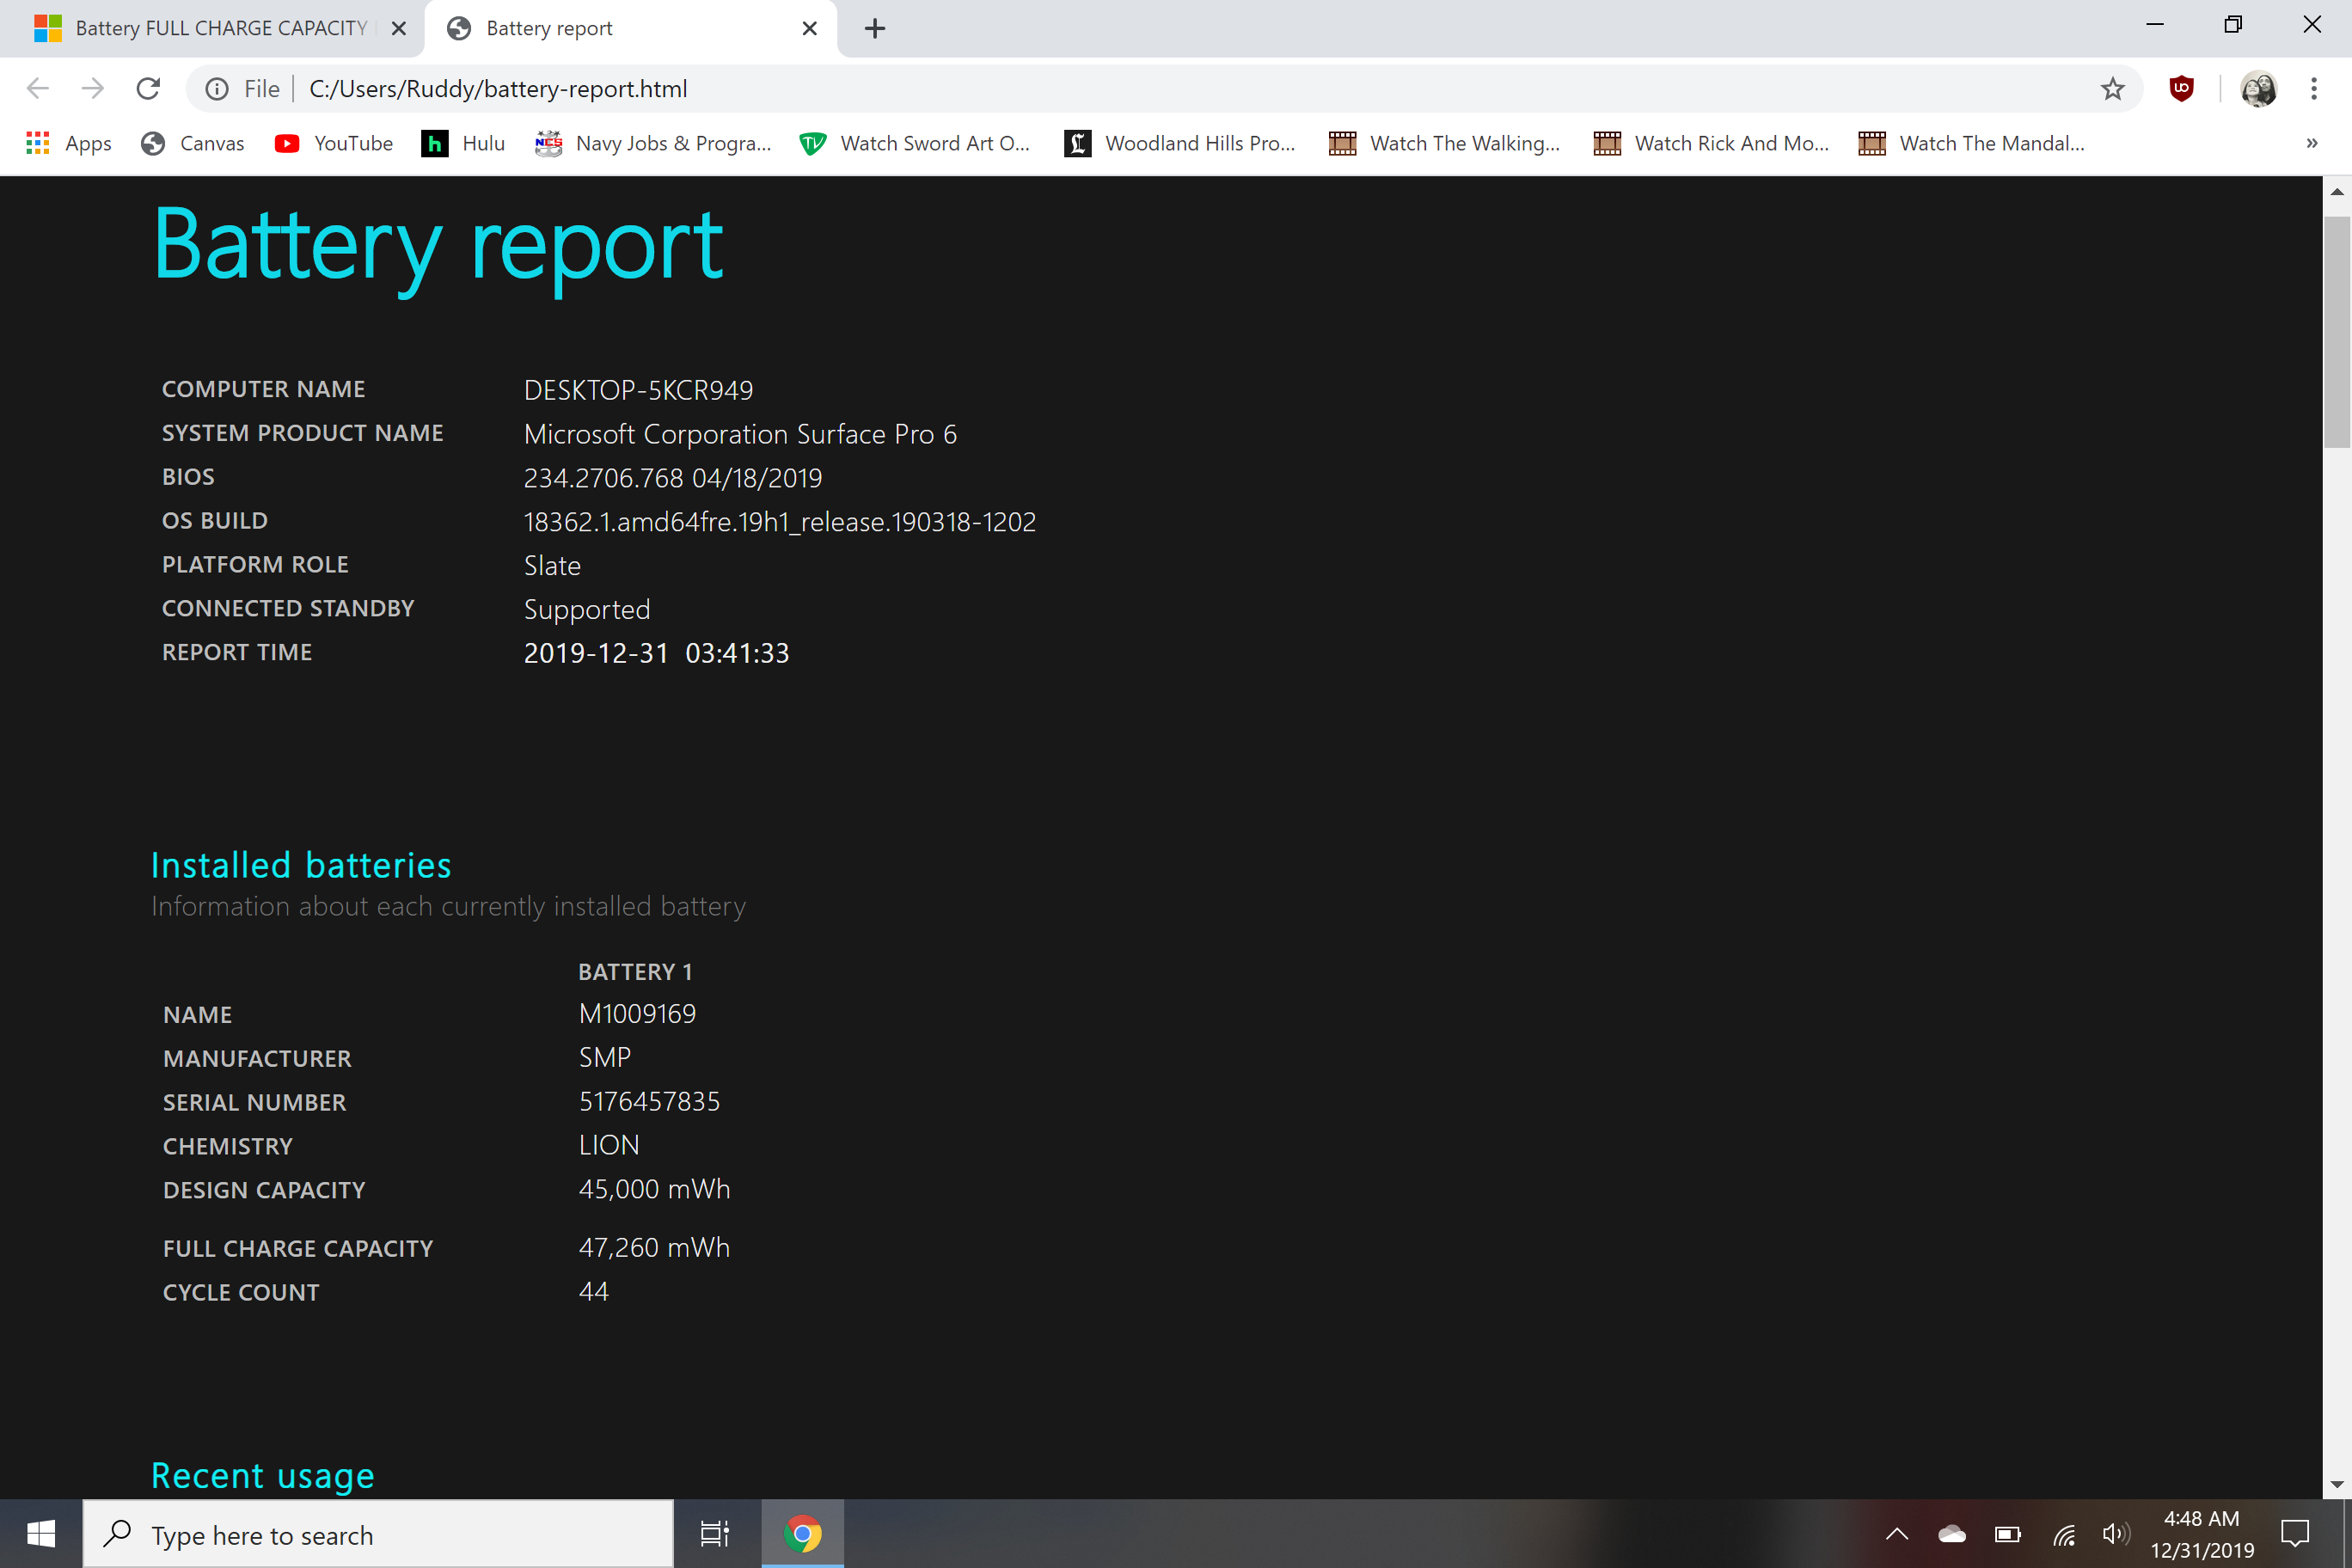Click the Windows search box
This screenshot has height=1568, width=2352.
(x=380, y=1534)
